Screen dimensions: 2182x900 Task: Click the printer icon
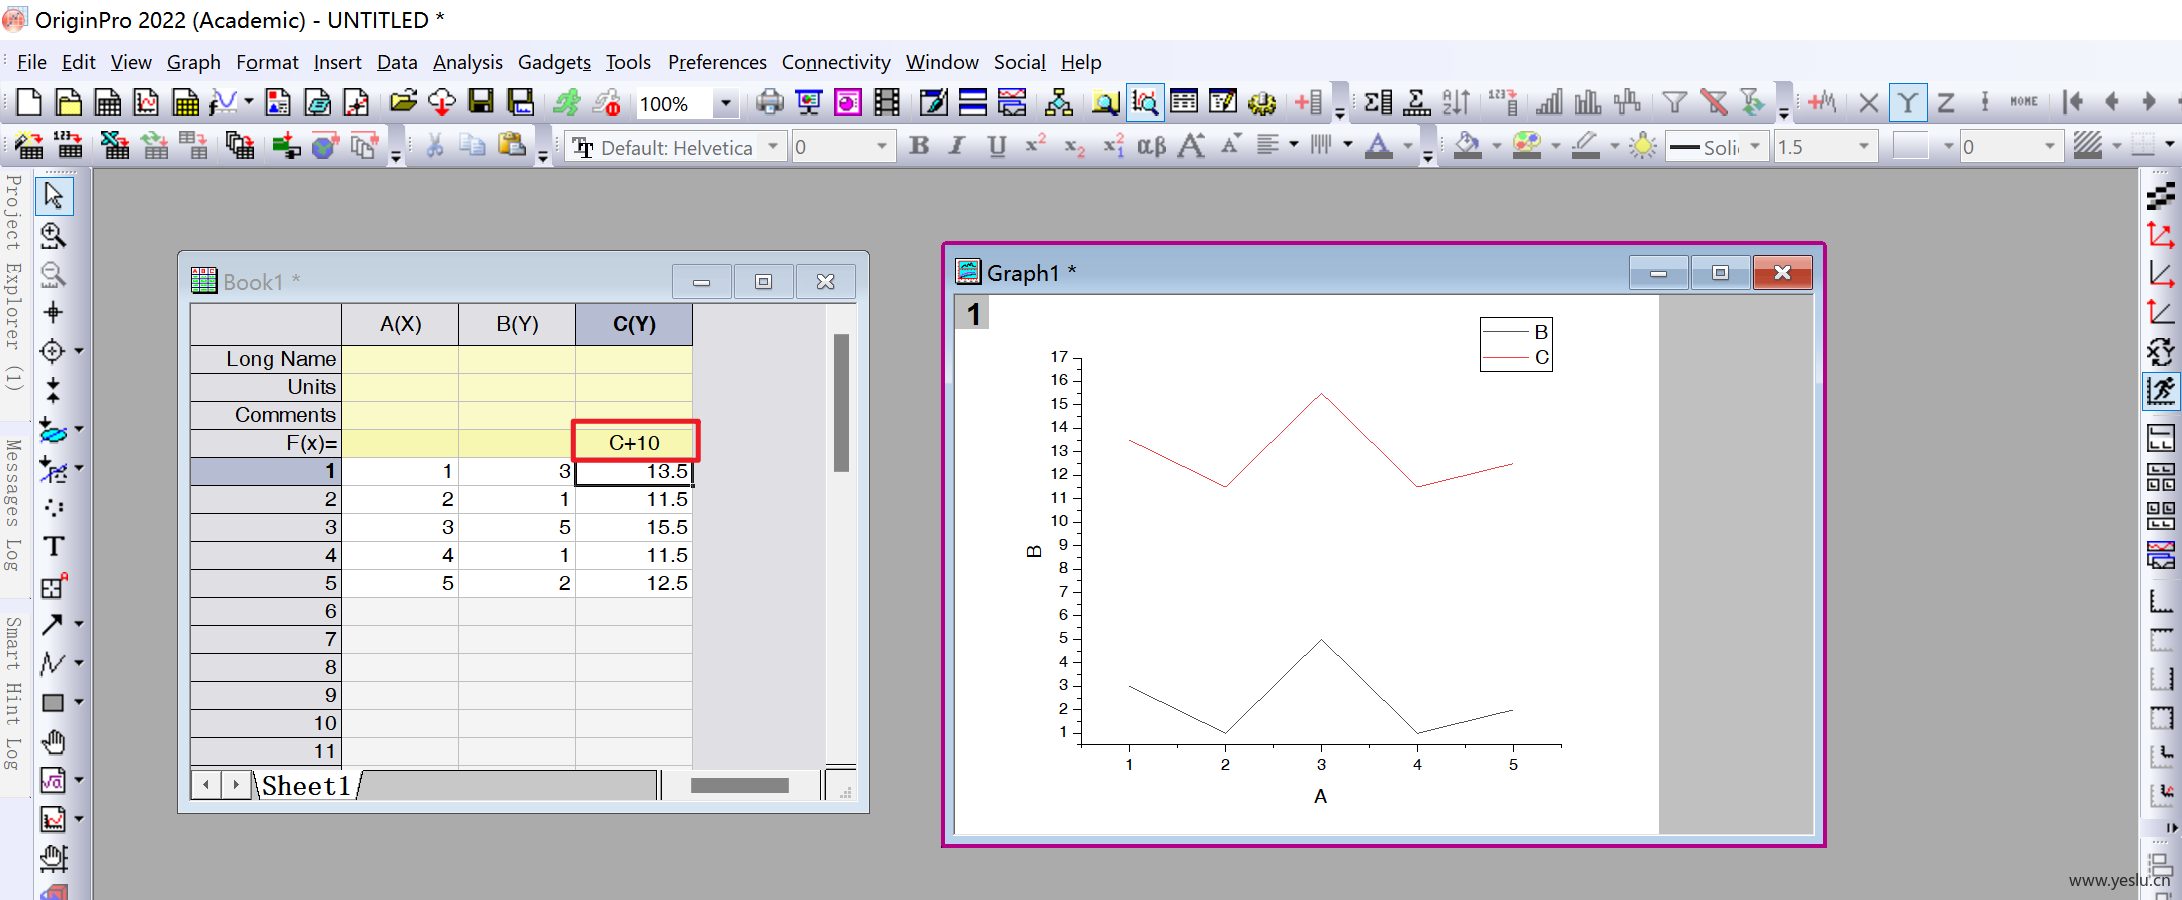coord(769,102)
